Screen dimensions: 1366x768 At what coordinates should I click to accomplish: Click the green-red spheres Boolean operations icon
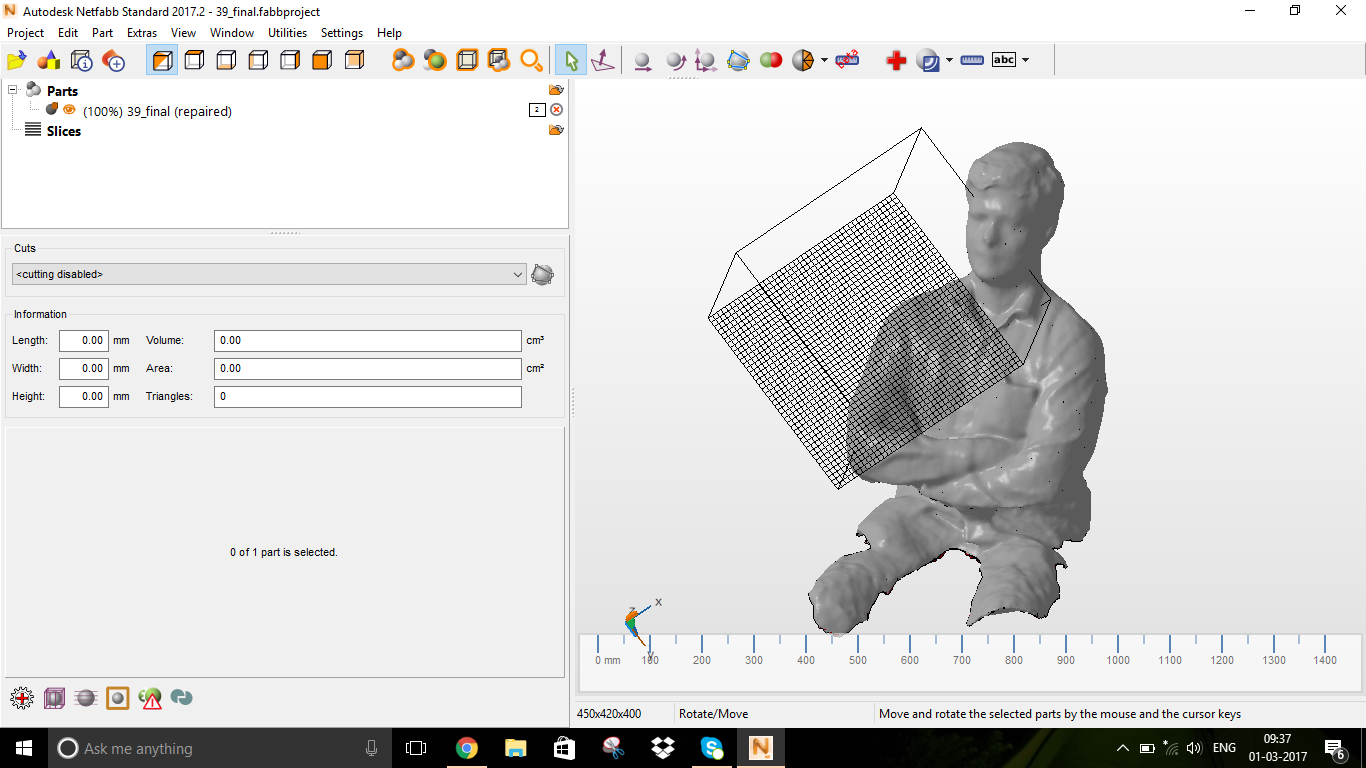[770, 60]
